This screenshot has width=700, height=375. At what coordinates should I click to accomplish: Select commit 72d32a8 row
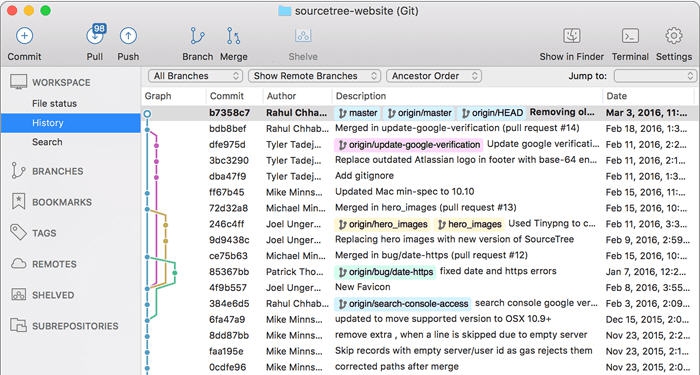pos(421,208)
